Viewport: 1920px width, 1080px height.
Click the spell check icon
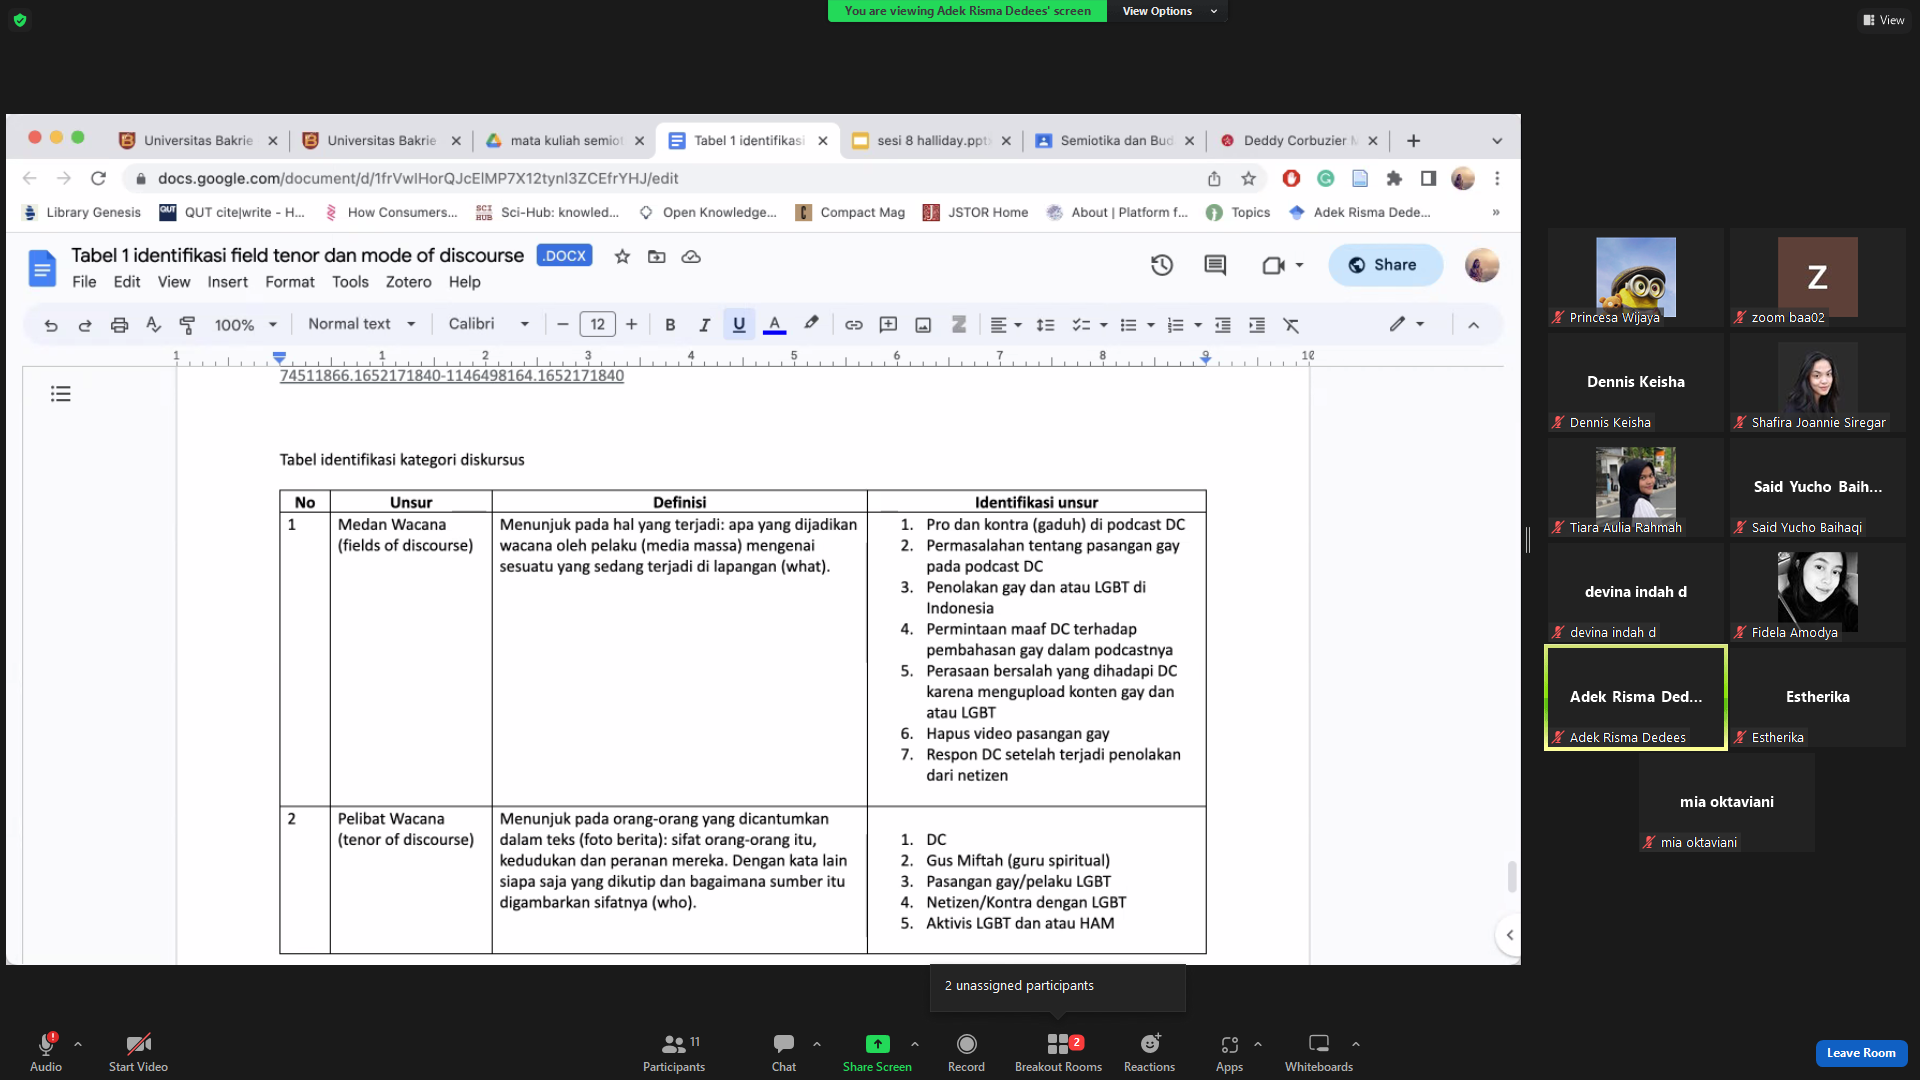[153, 325]
